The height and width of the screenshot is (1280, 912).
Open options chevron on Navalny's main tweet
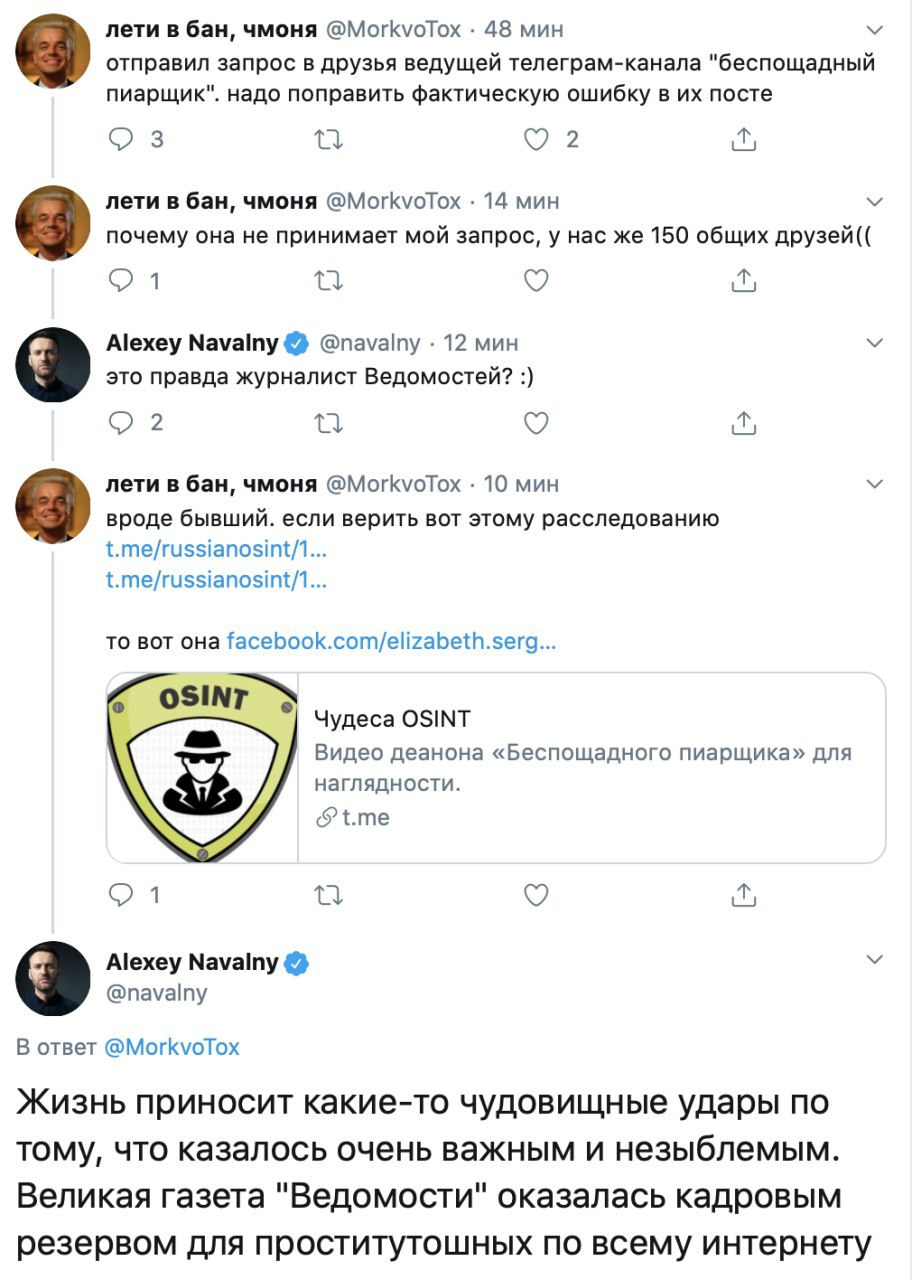875,960
